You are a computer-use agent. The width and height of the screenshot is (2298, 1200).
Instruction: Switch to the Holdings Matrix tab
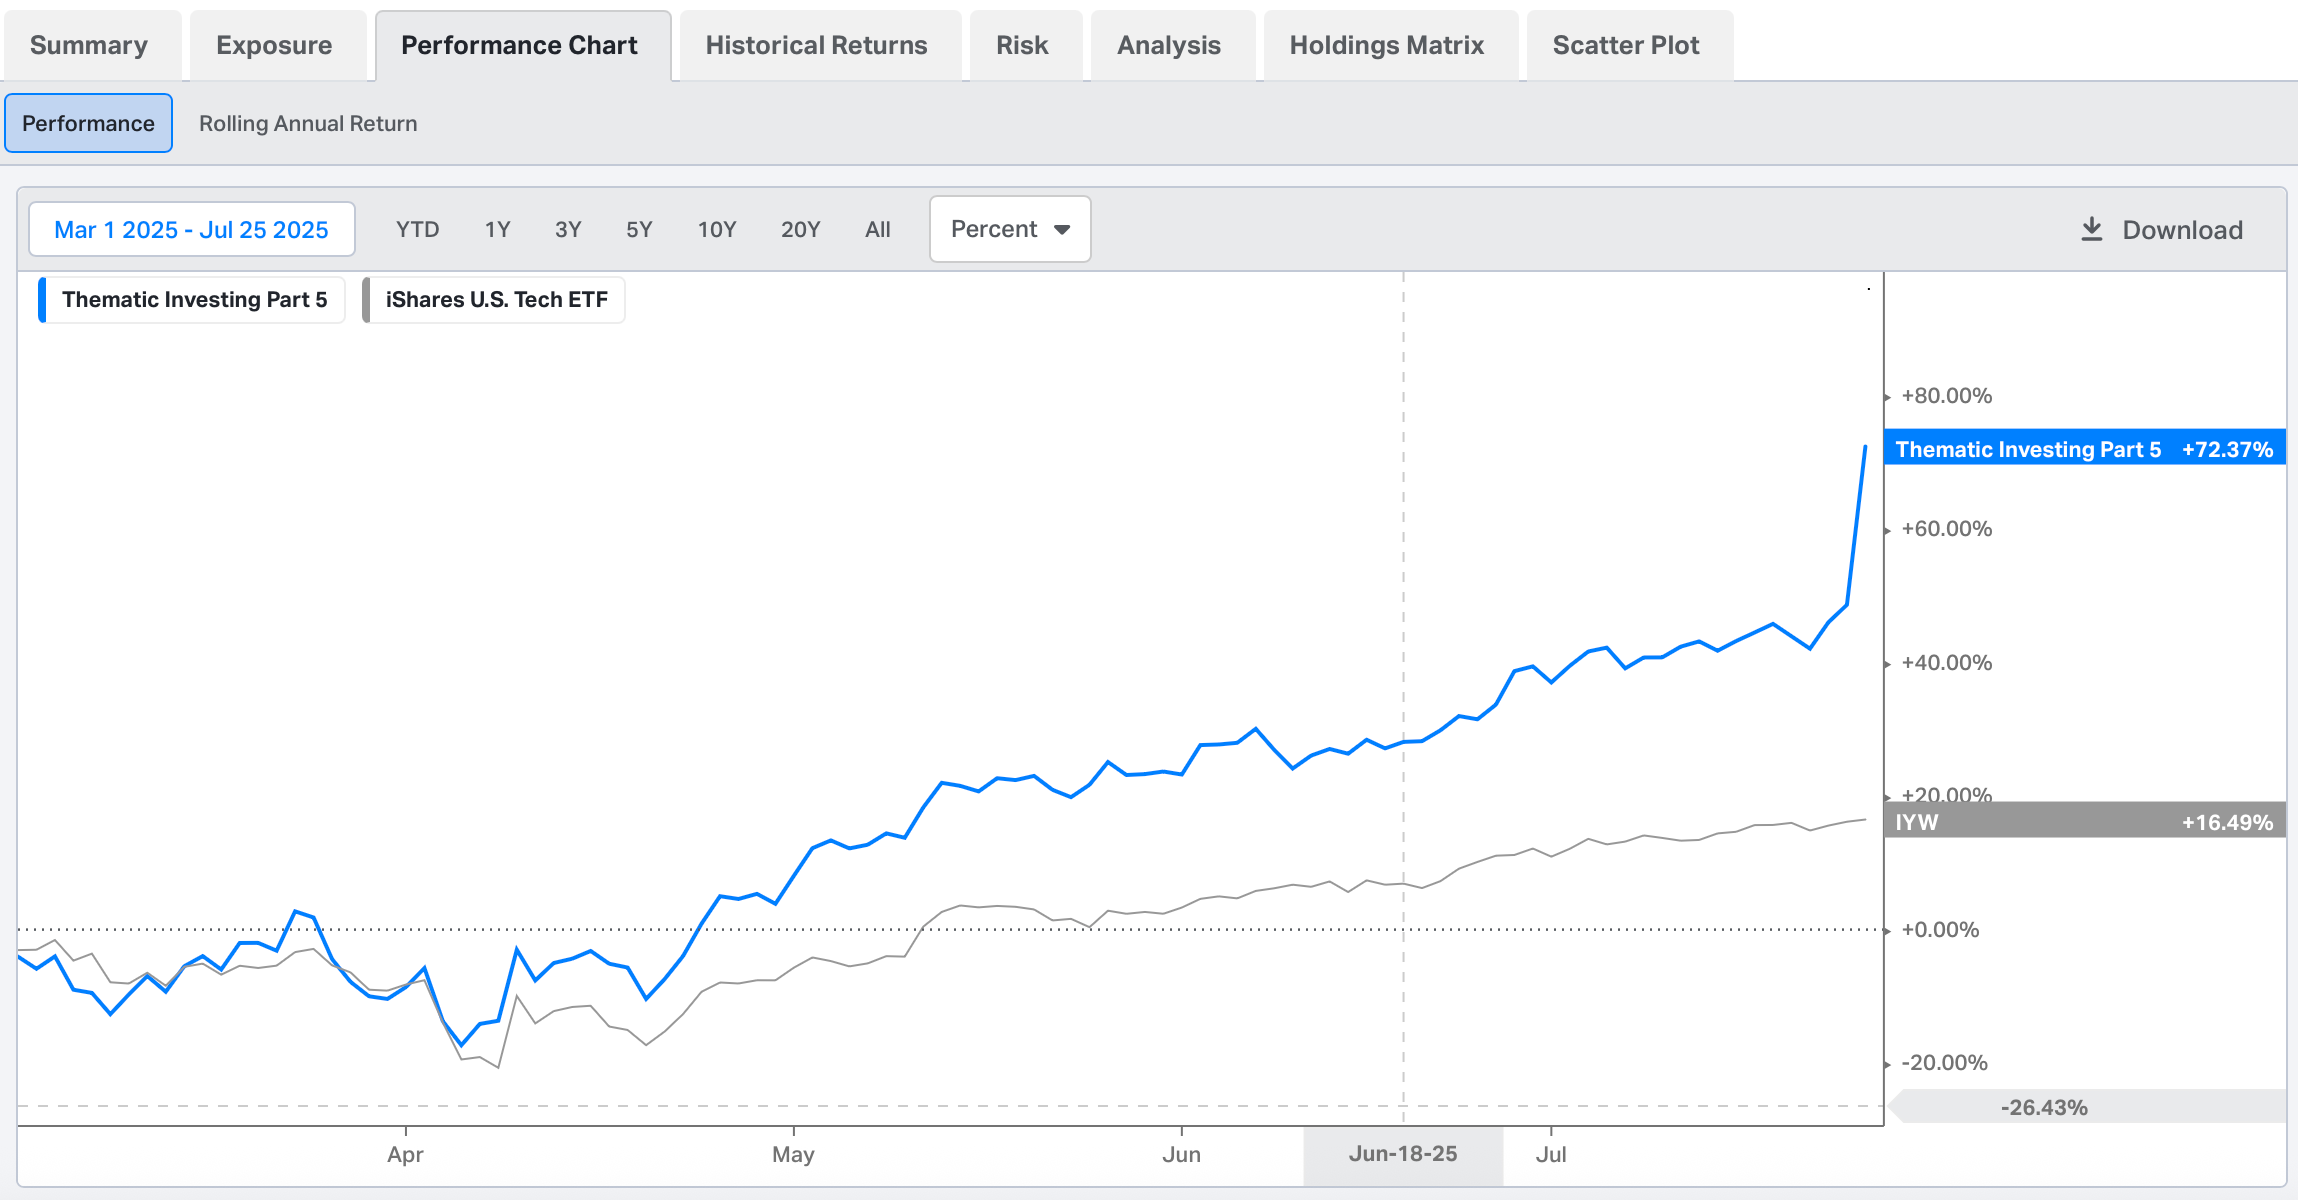click(1386, 45)
